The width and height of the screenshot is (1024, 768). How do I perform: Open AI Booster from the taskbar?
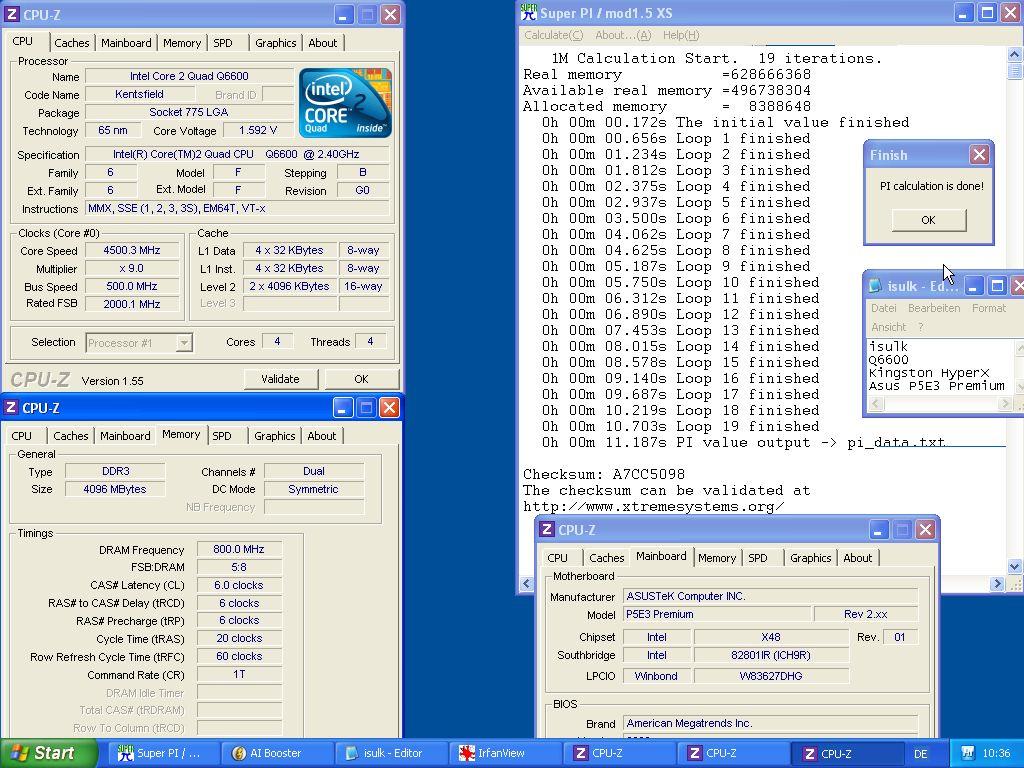276,753
